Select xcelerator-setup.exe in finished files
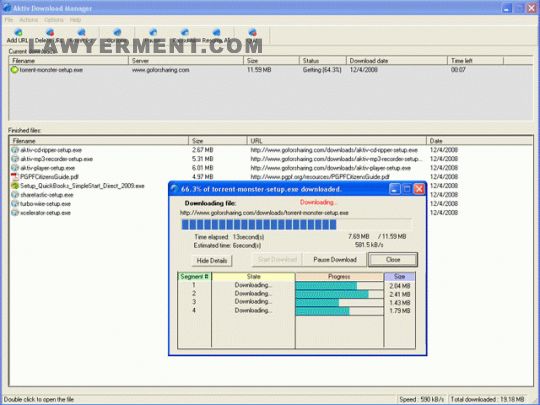 pyautogui.click(x=45, y=213)
